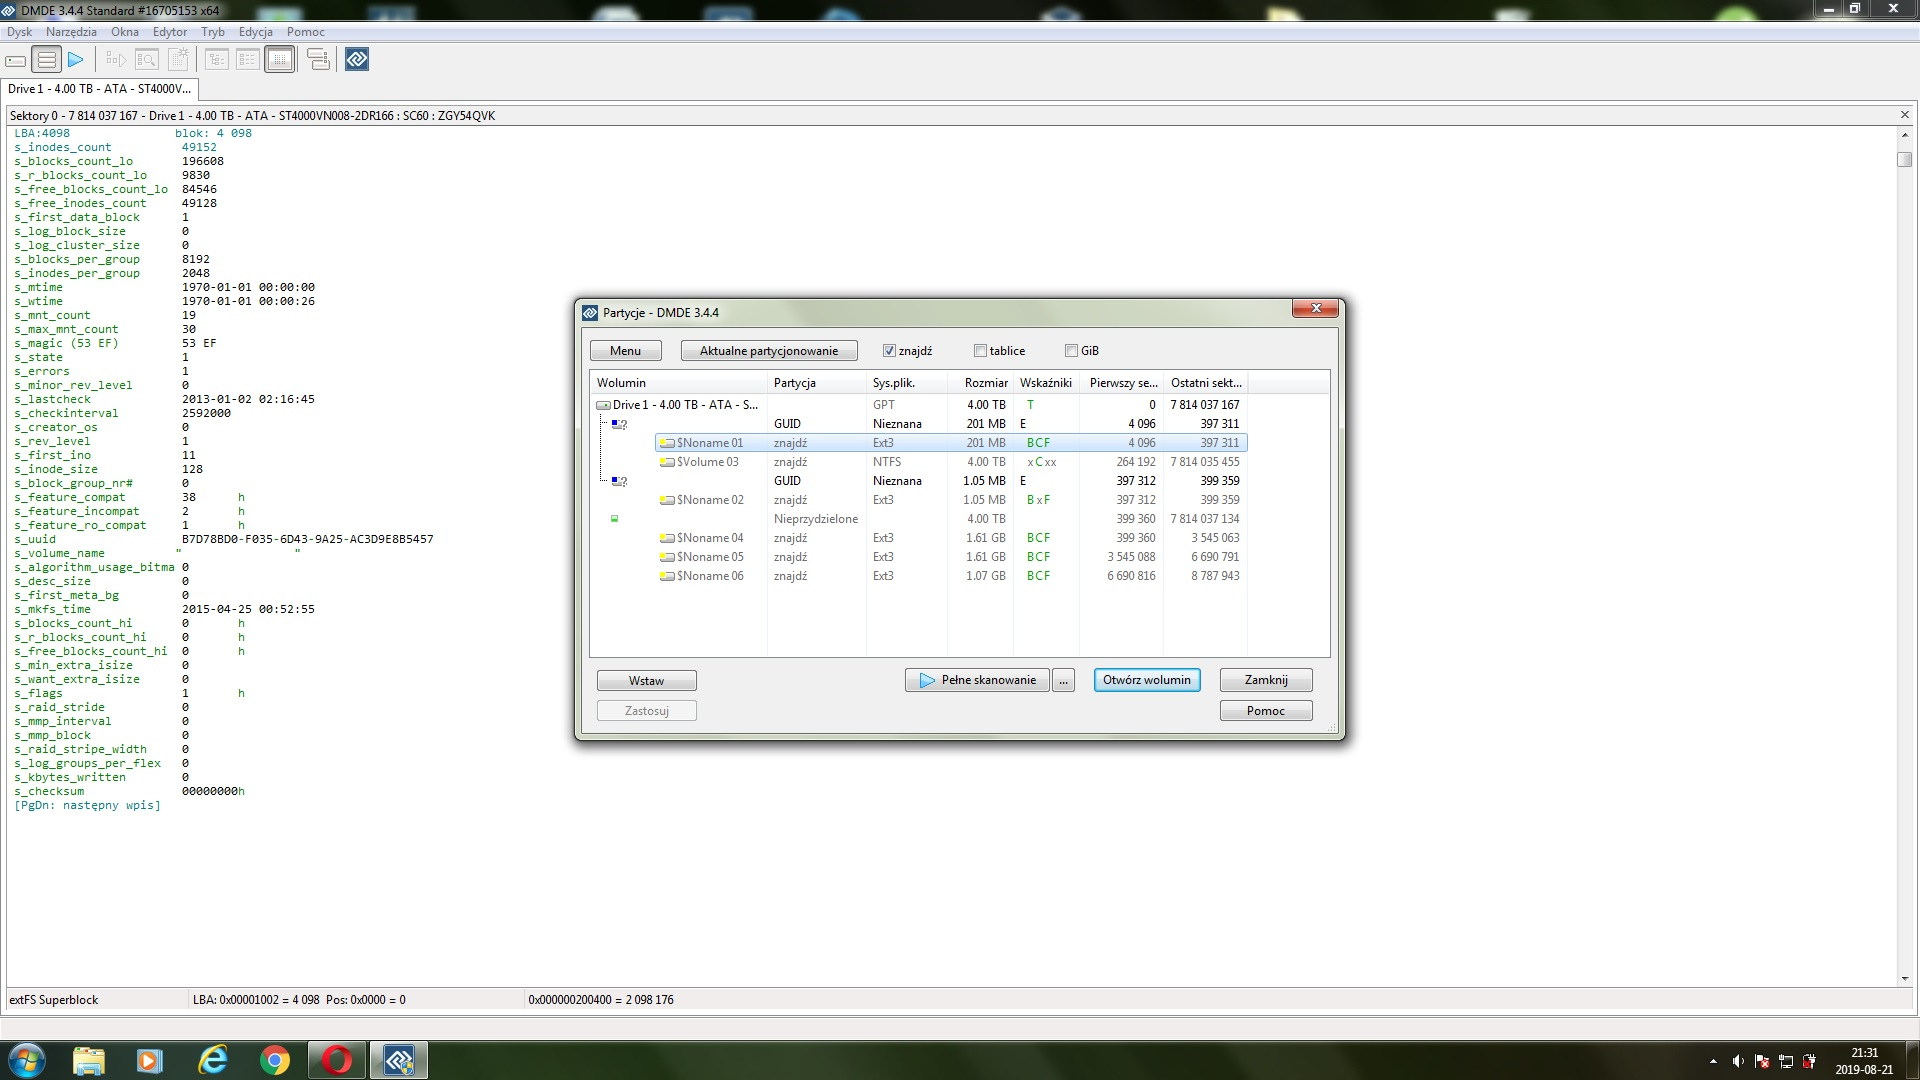The image size is (1920, 1080).
Task: Click the Pomoc button in dialog
Action: pyautogui.click(x=1266, y=711)
